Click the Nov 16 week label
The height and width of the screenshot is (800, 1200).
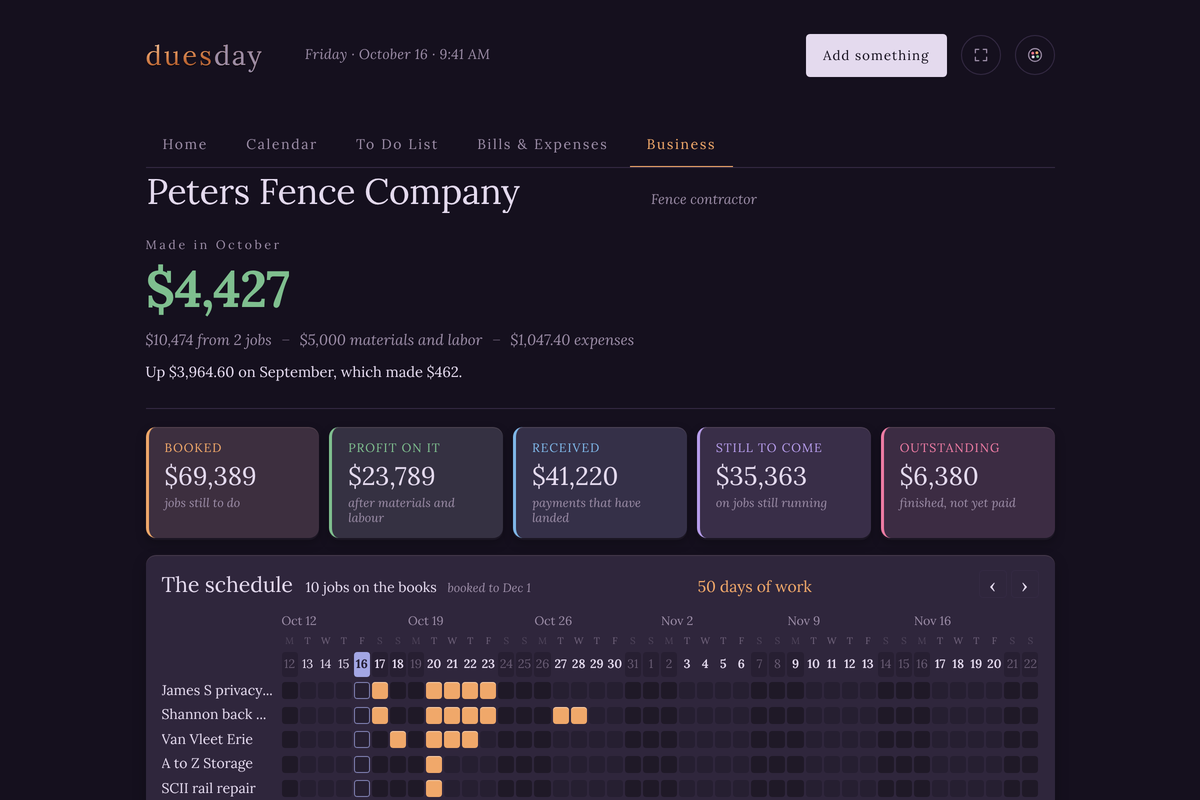tap(933, 621)
